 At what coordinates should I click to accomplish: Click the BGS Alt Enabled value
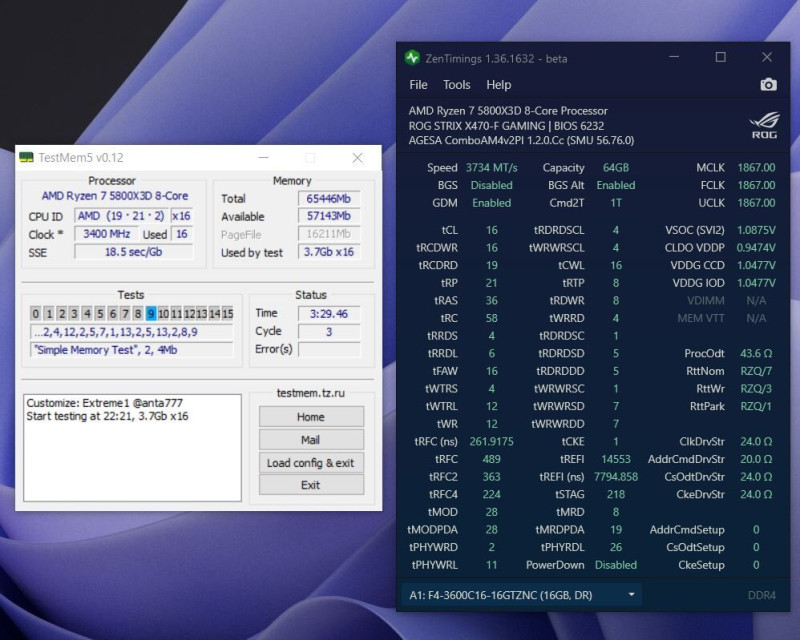(616, 185)
